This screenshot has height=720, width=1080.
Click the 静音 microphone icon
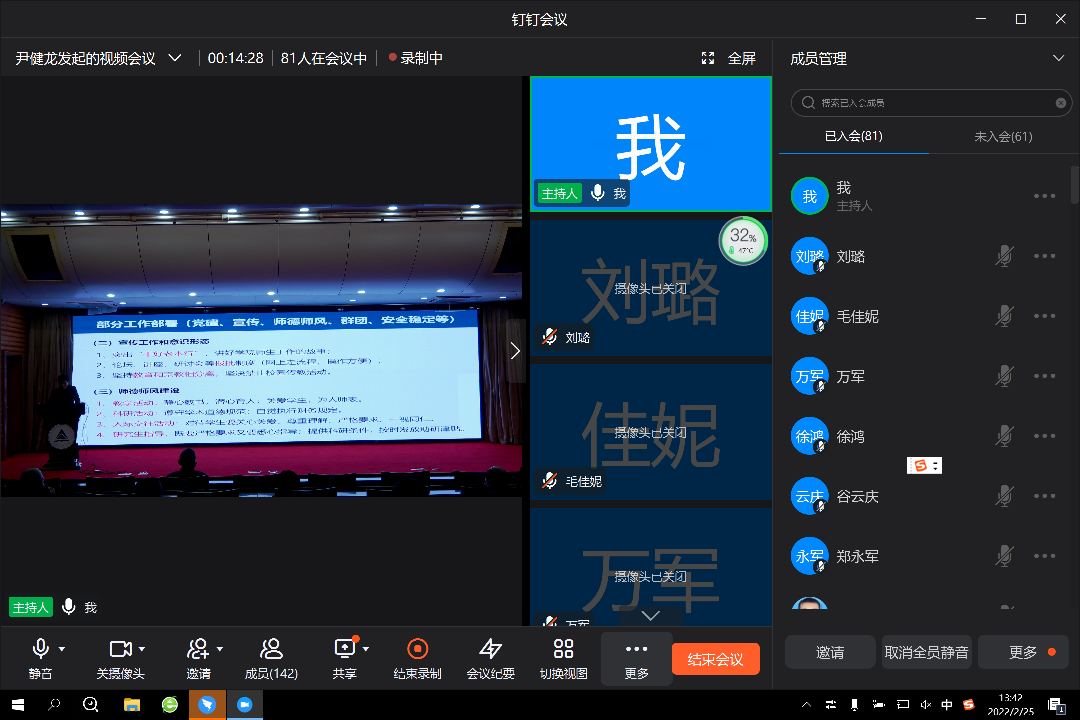[x=40, y=649]
